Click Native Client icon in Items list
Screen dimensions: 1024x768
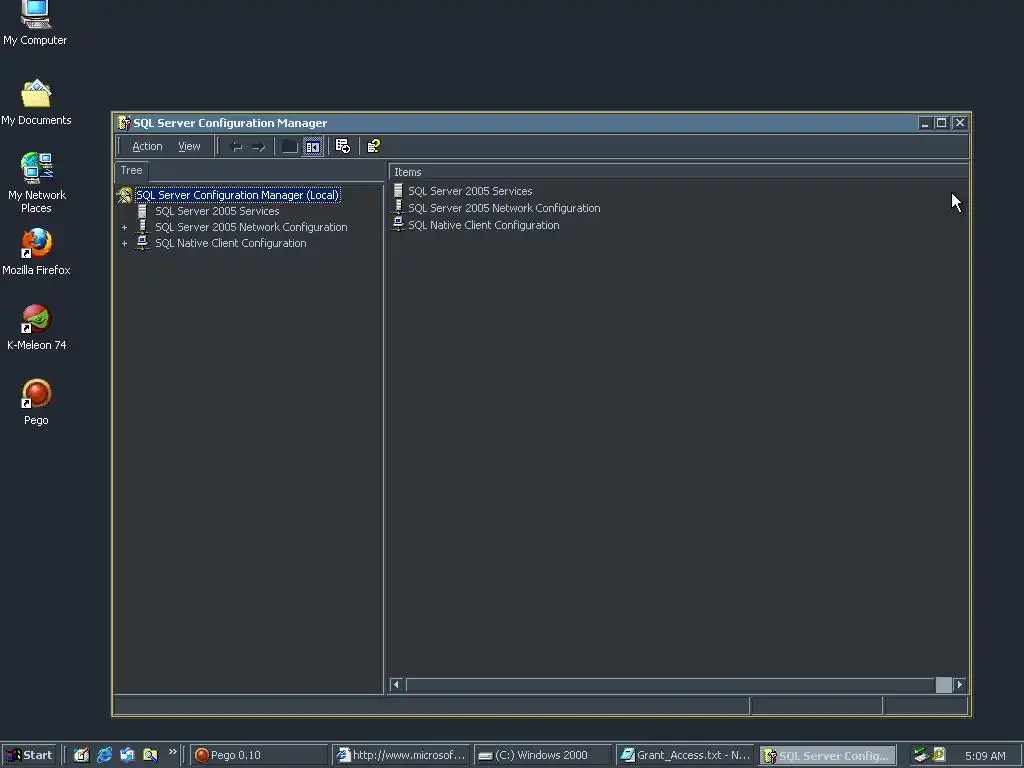398,224
